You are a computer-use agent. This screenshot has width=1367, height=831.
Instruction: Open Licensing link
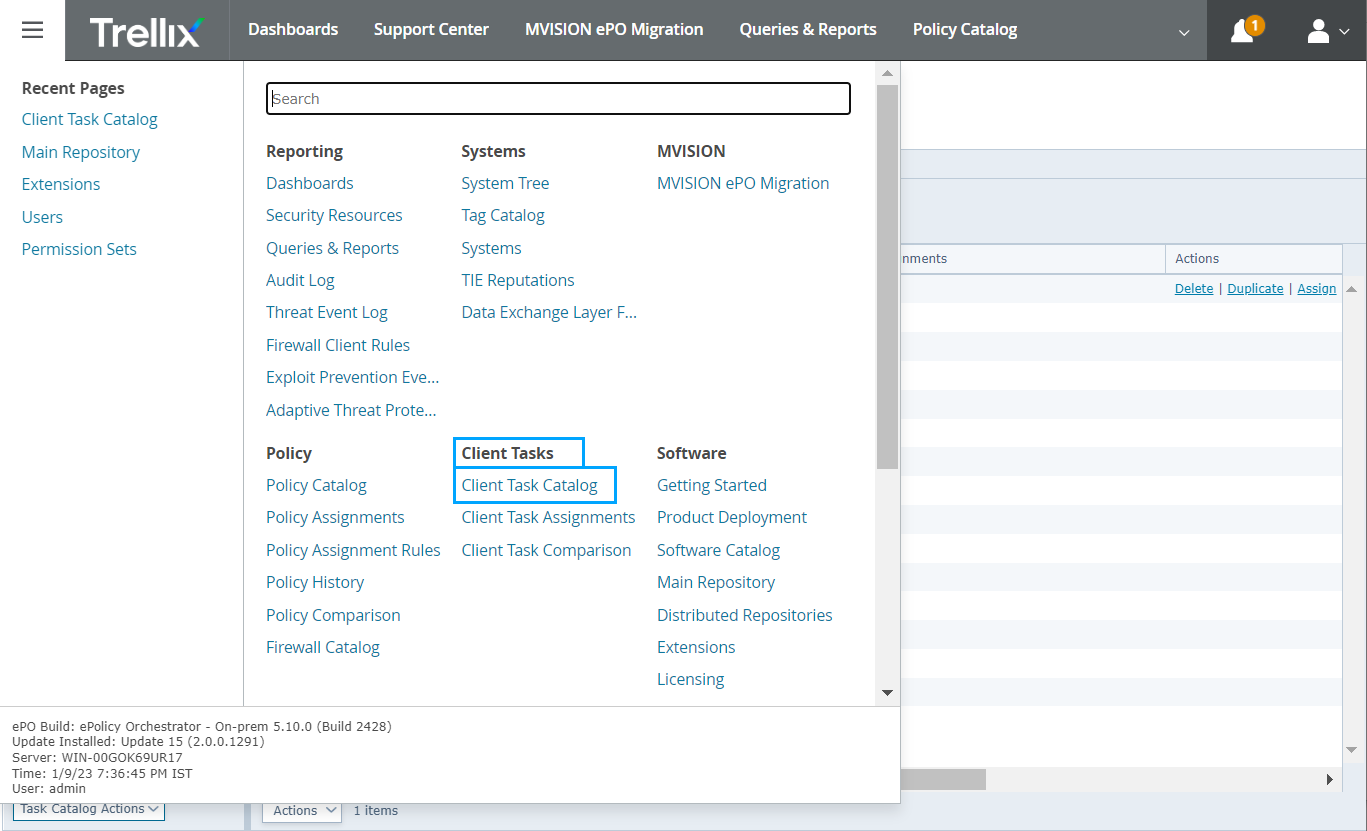coord(690,679)
